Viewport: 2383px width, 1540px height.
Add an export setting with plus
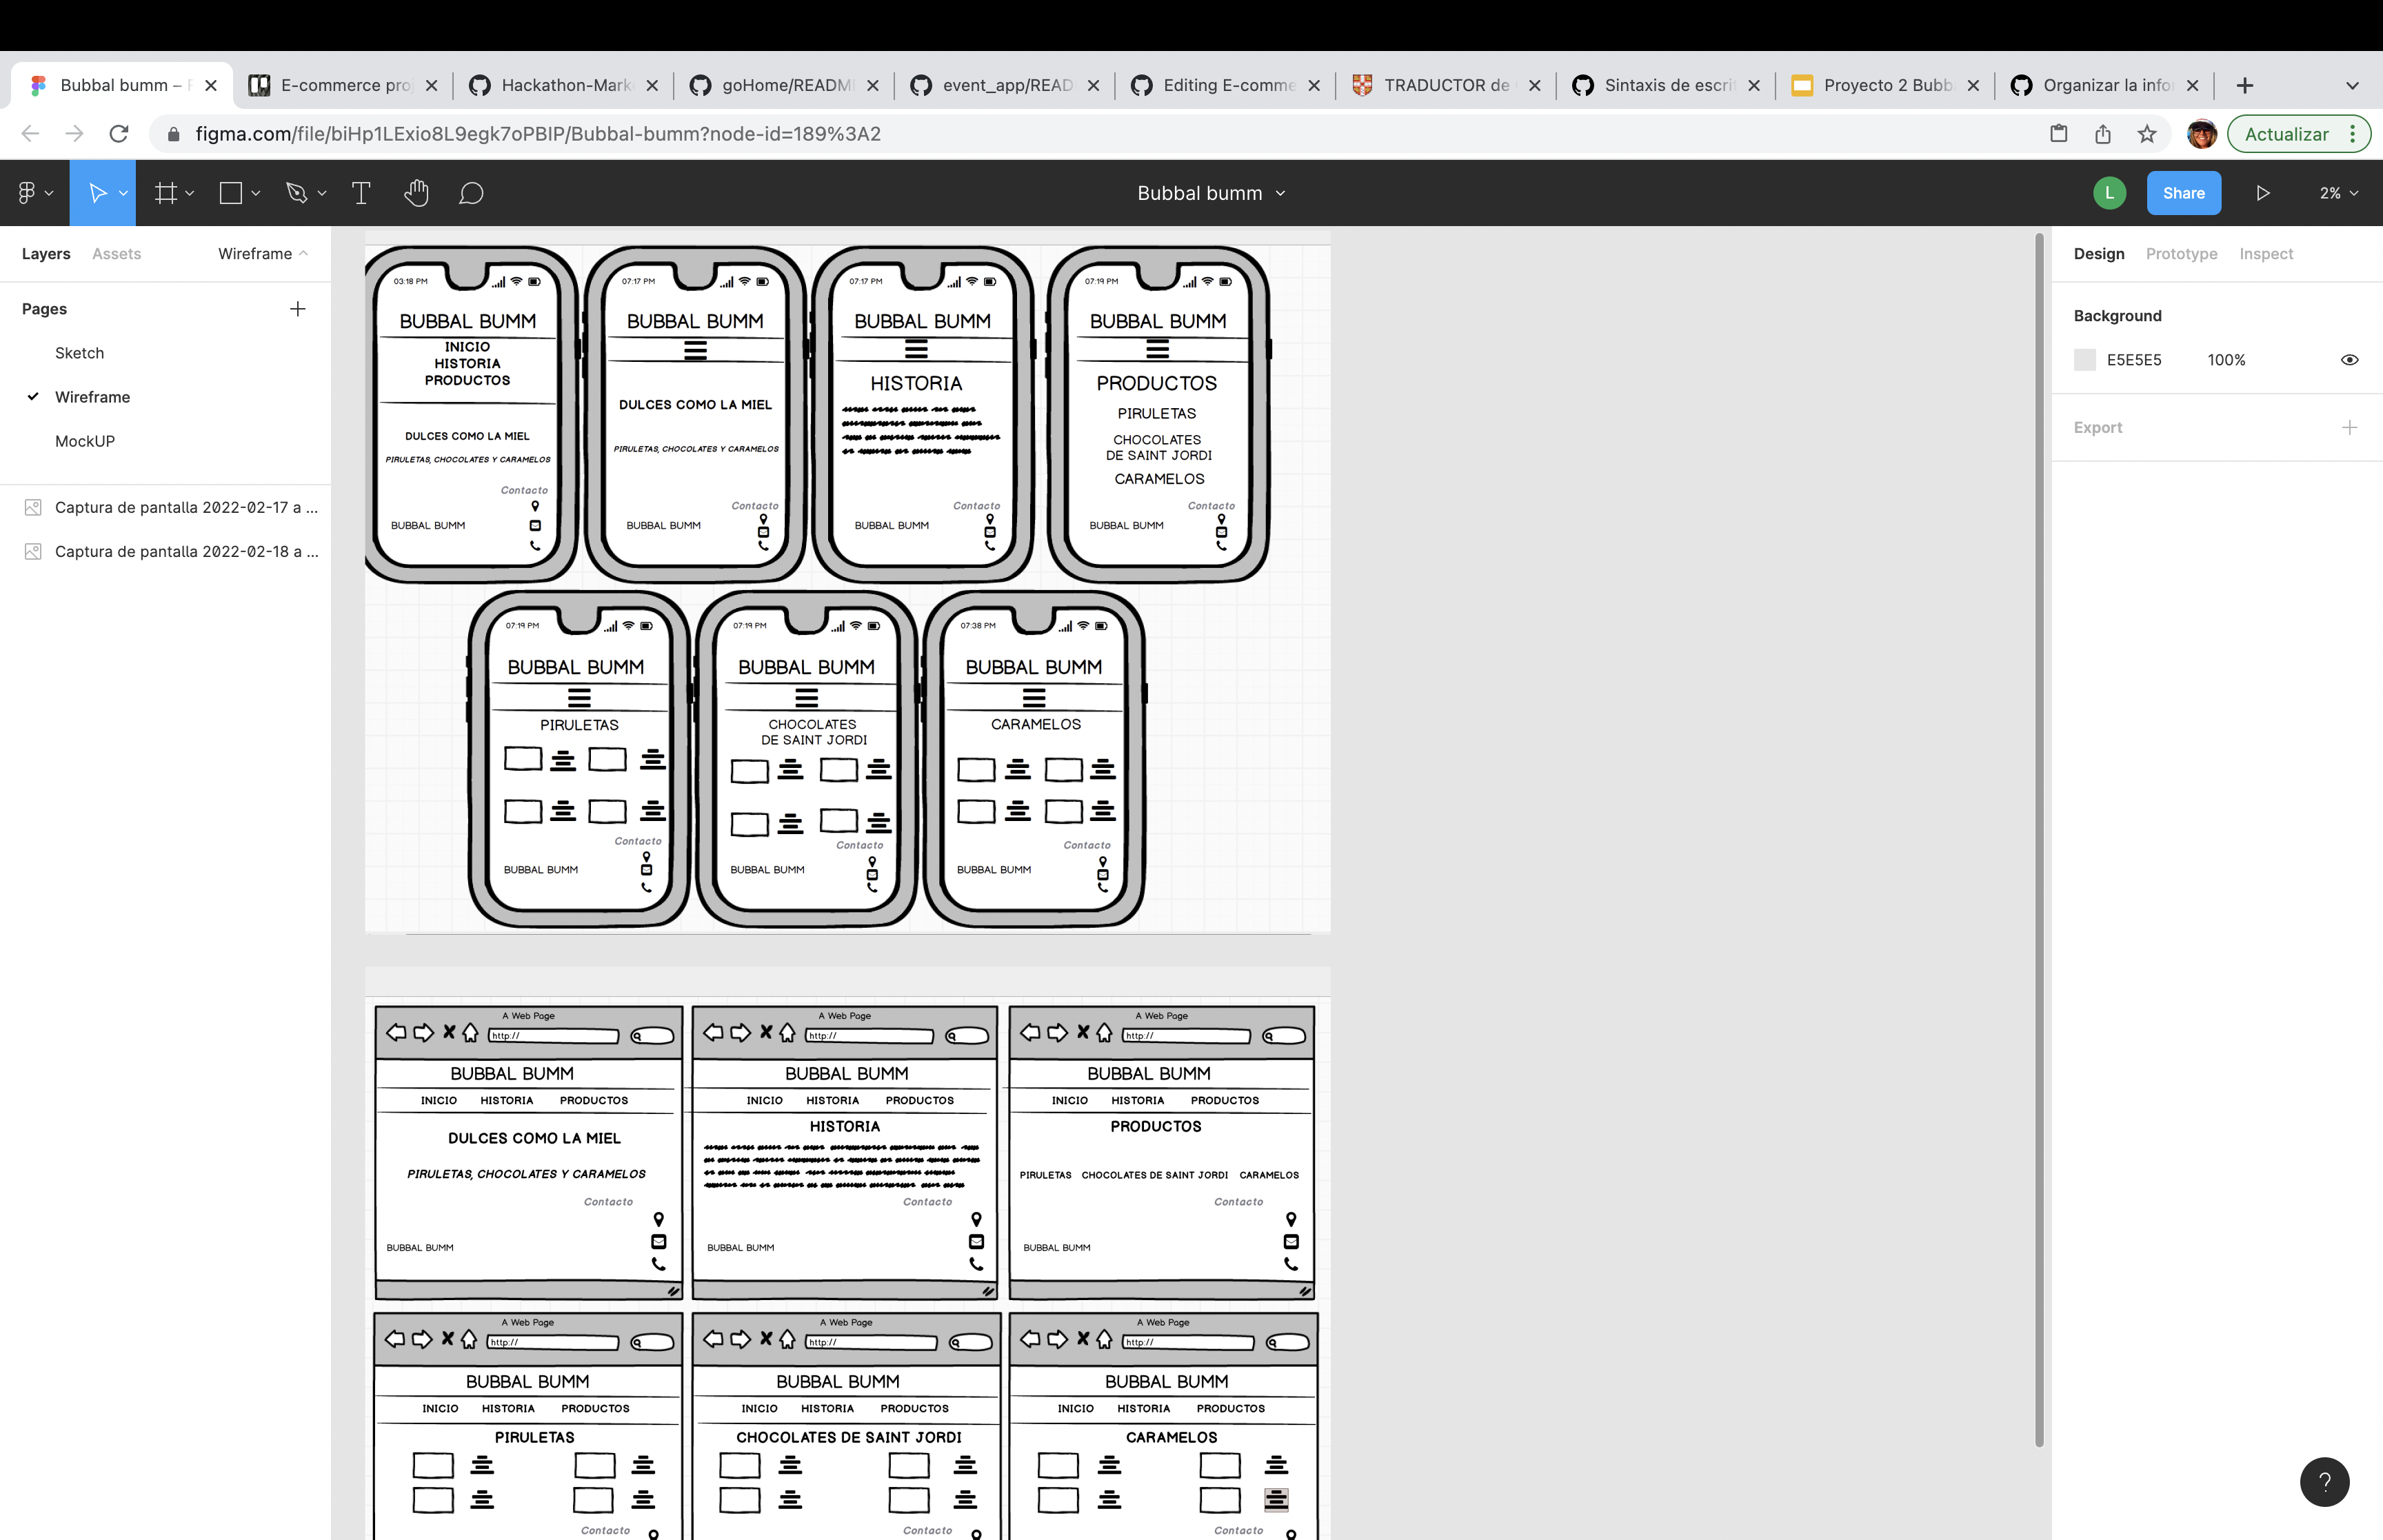pyautogui.click(x=2349, y=427)
